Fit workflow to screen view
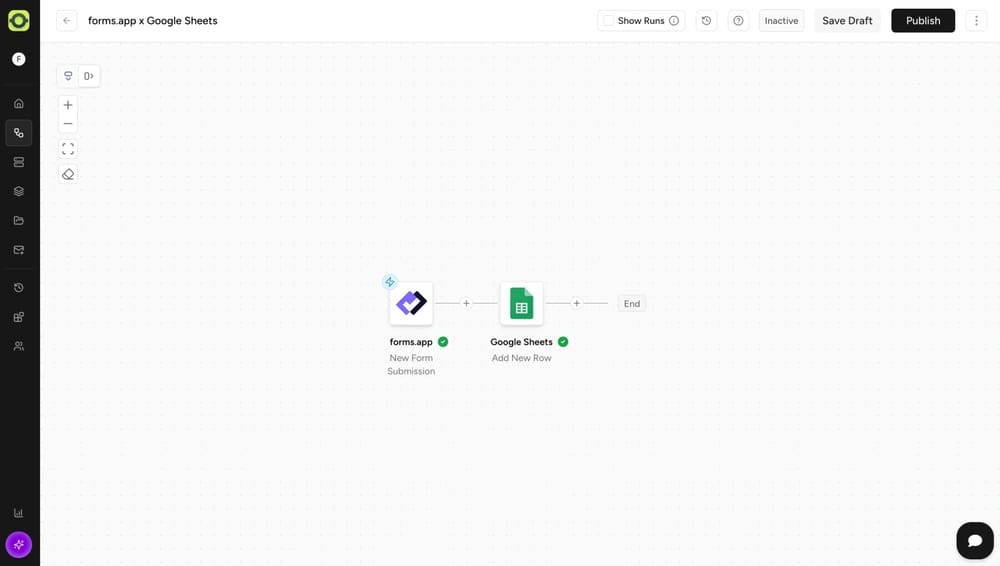The height and width of the screenshot is (566, 1000). (68, 149)
